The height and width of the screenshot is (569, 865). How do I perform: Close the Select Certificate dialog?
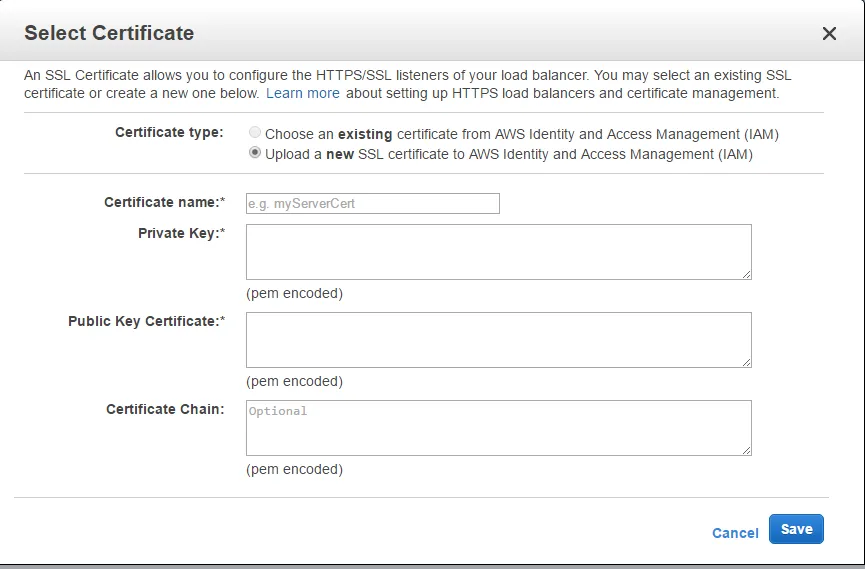829,34
